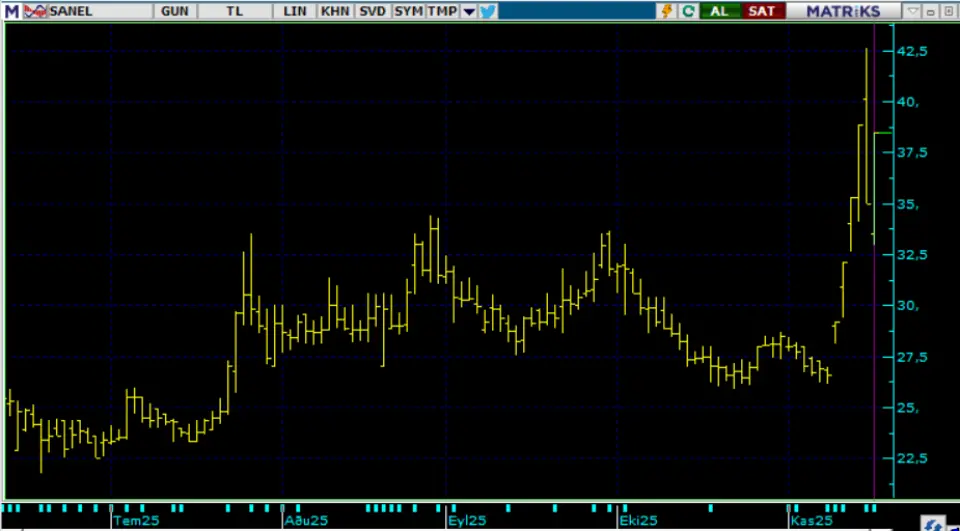Toggle the TL currency setting

[234, 11]
